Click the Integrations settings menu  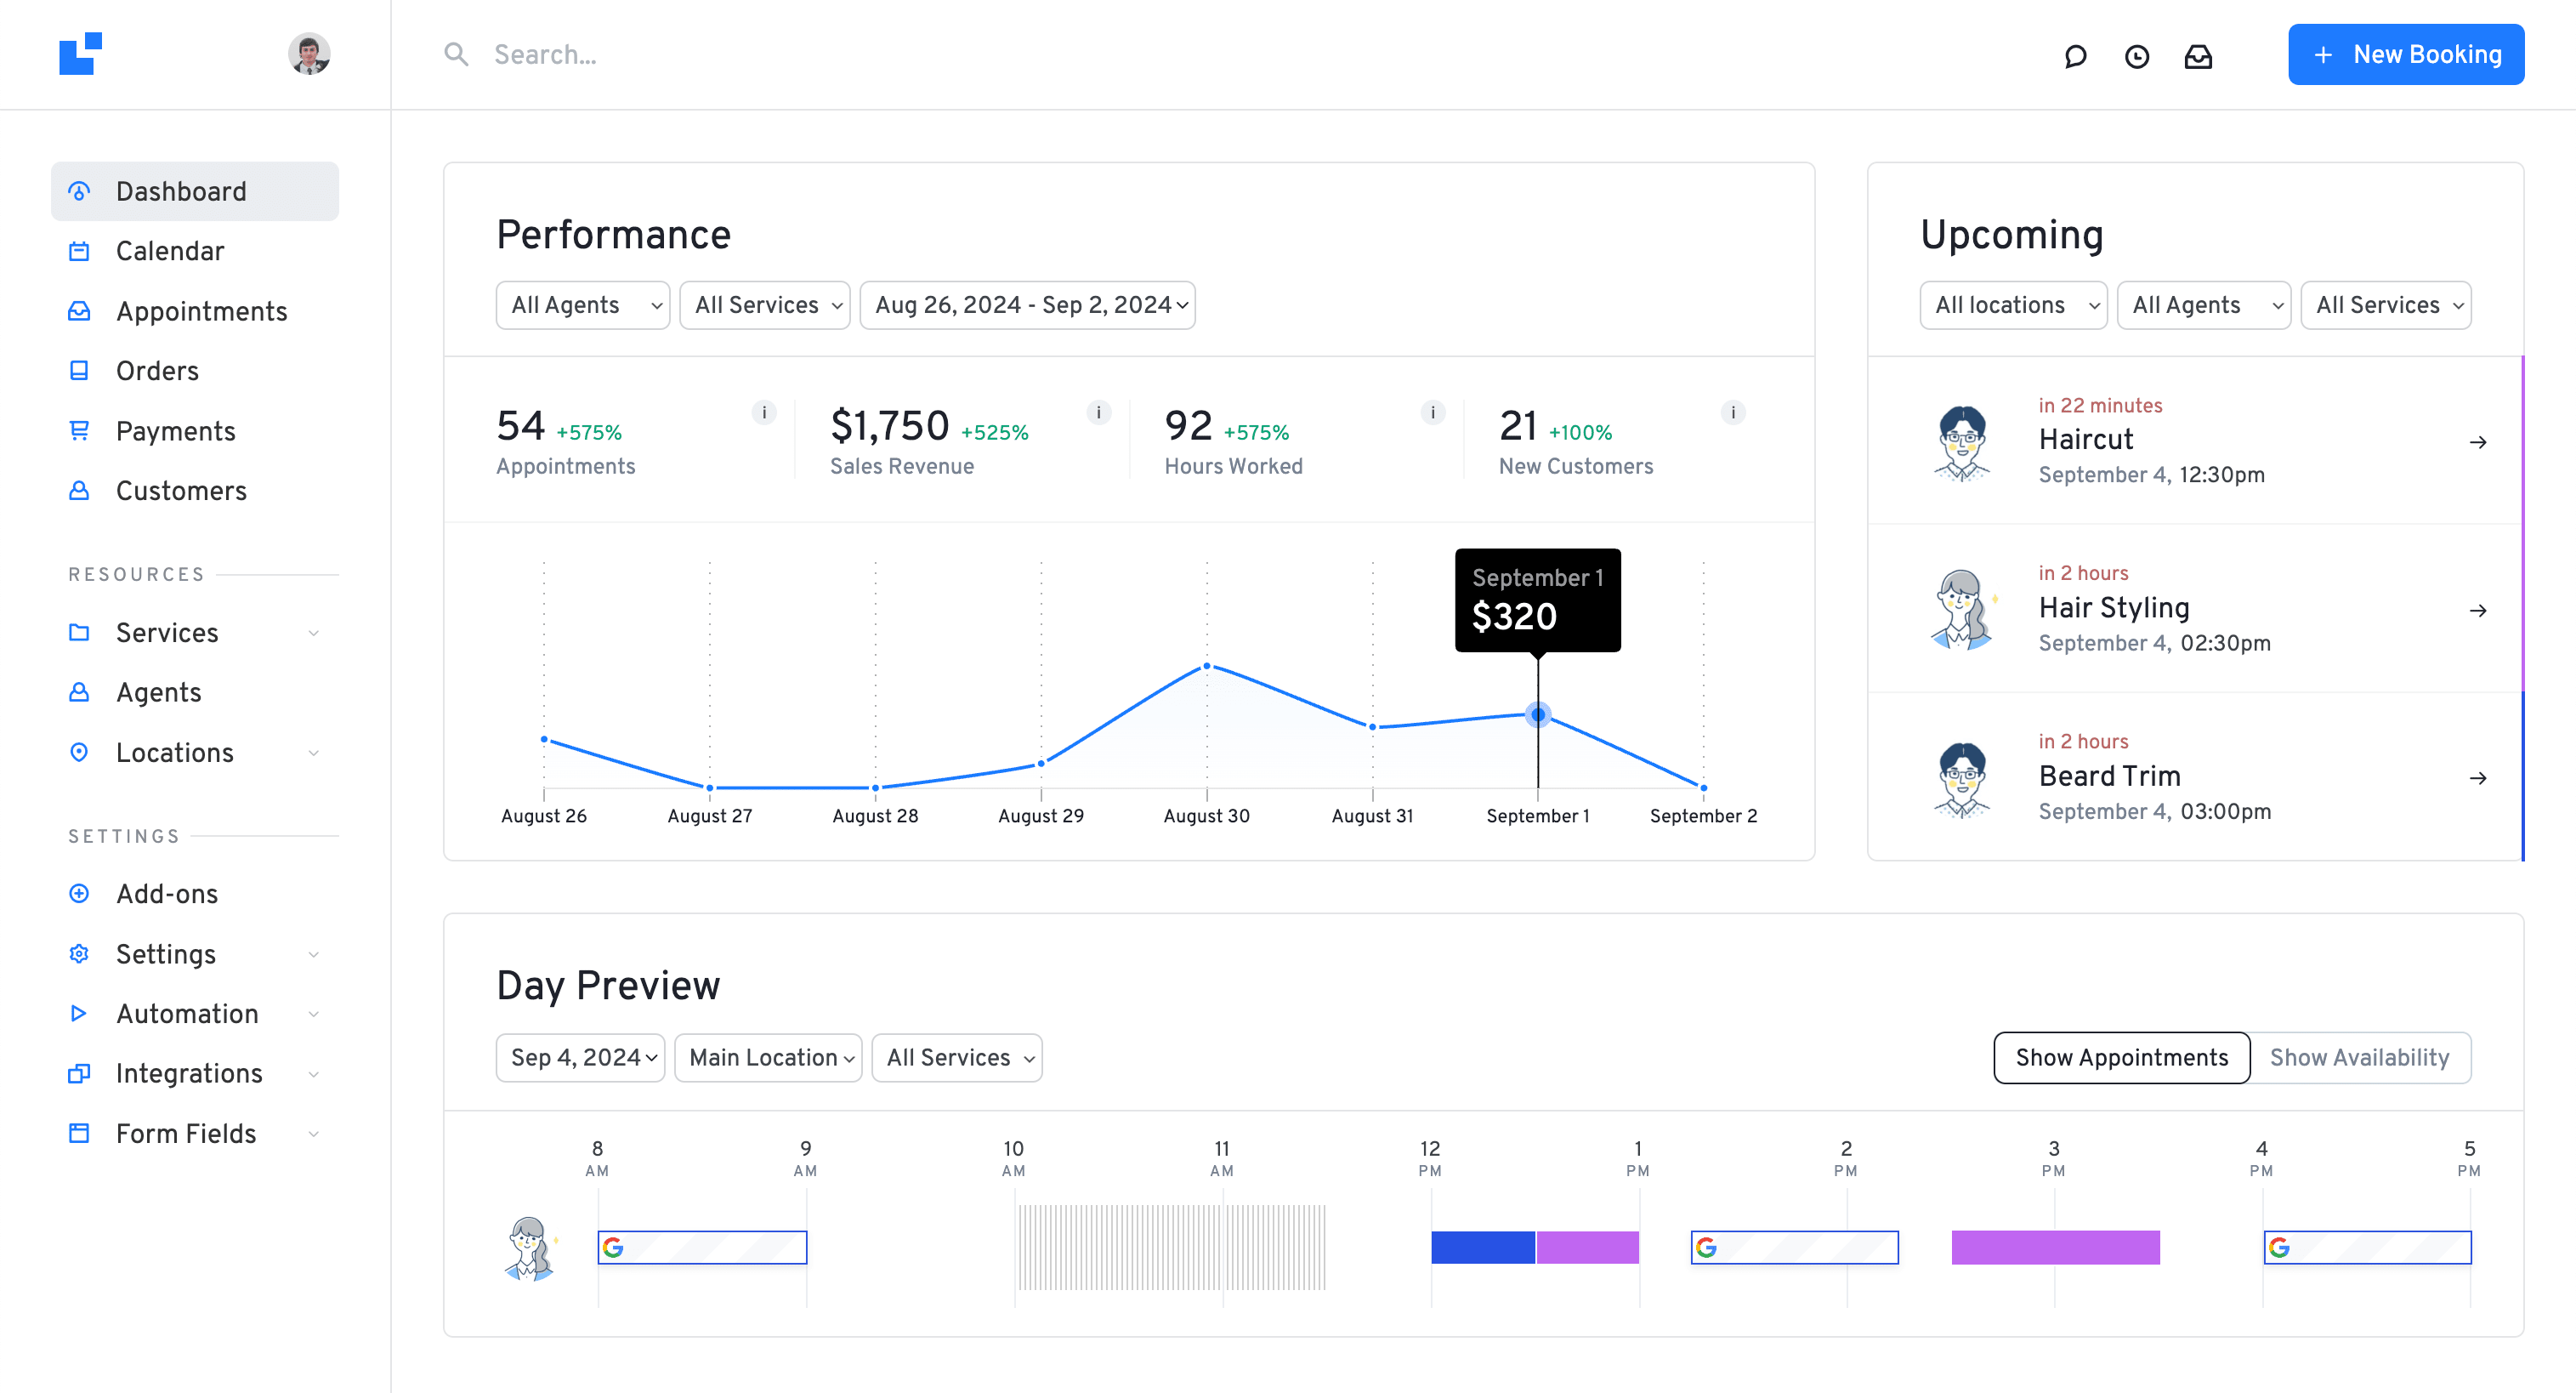coord(189,1072)
